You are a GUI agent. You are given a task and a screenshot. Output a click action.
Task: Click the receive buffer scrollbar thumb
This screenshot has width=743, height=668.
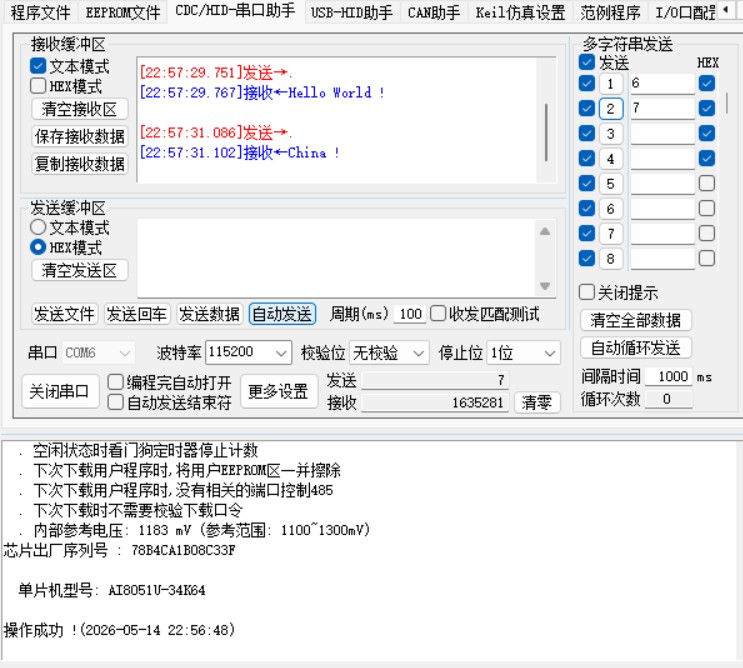pos(546,133)
